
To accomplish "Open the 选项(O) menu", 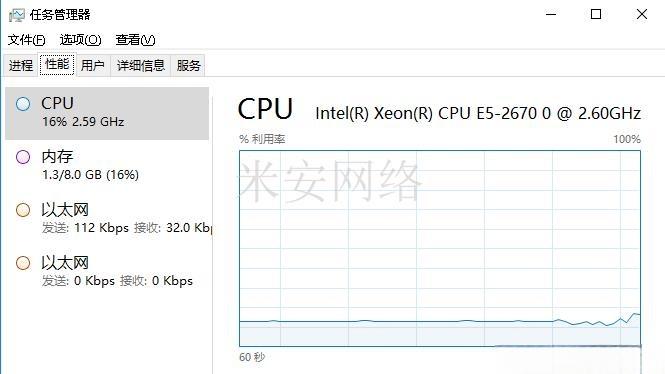I will pos(80,40).
